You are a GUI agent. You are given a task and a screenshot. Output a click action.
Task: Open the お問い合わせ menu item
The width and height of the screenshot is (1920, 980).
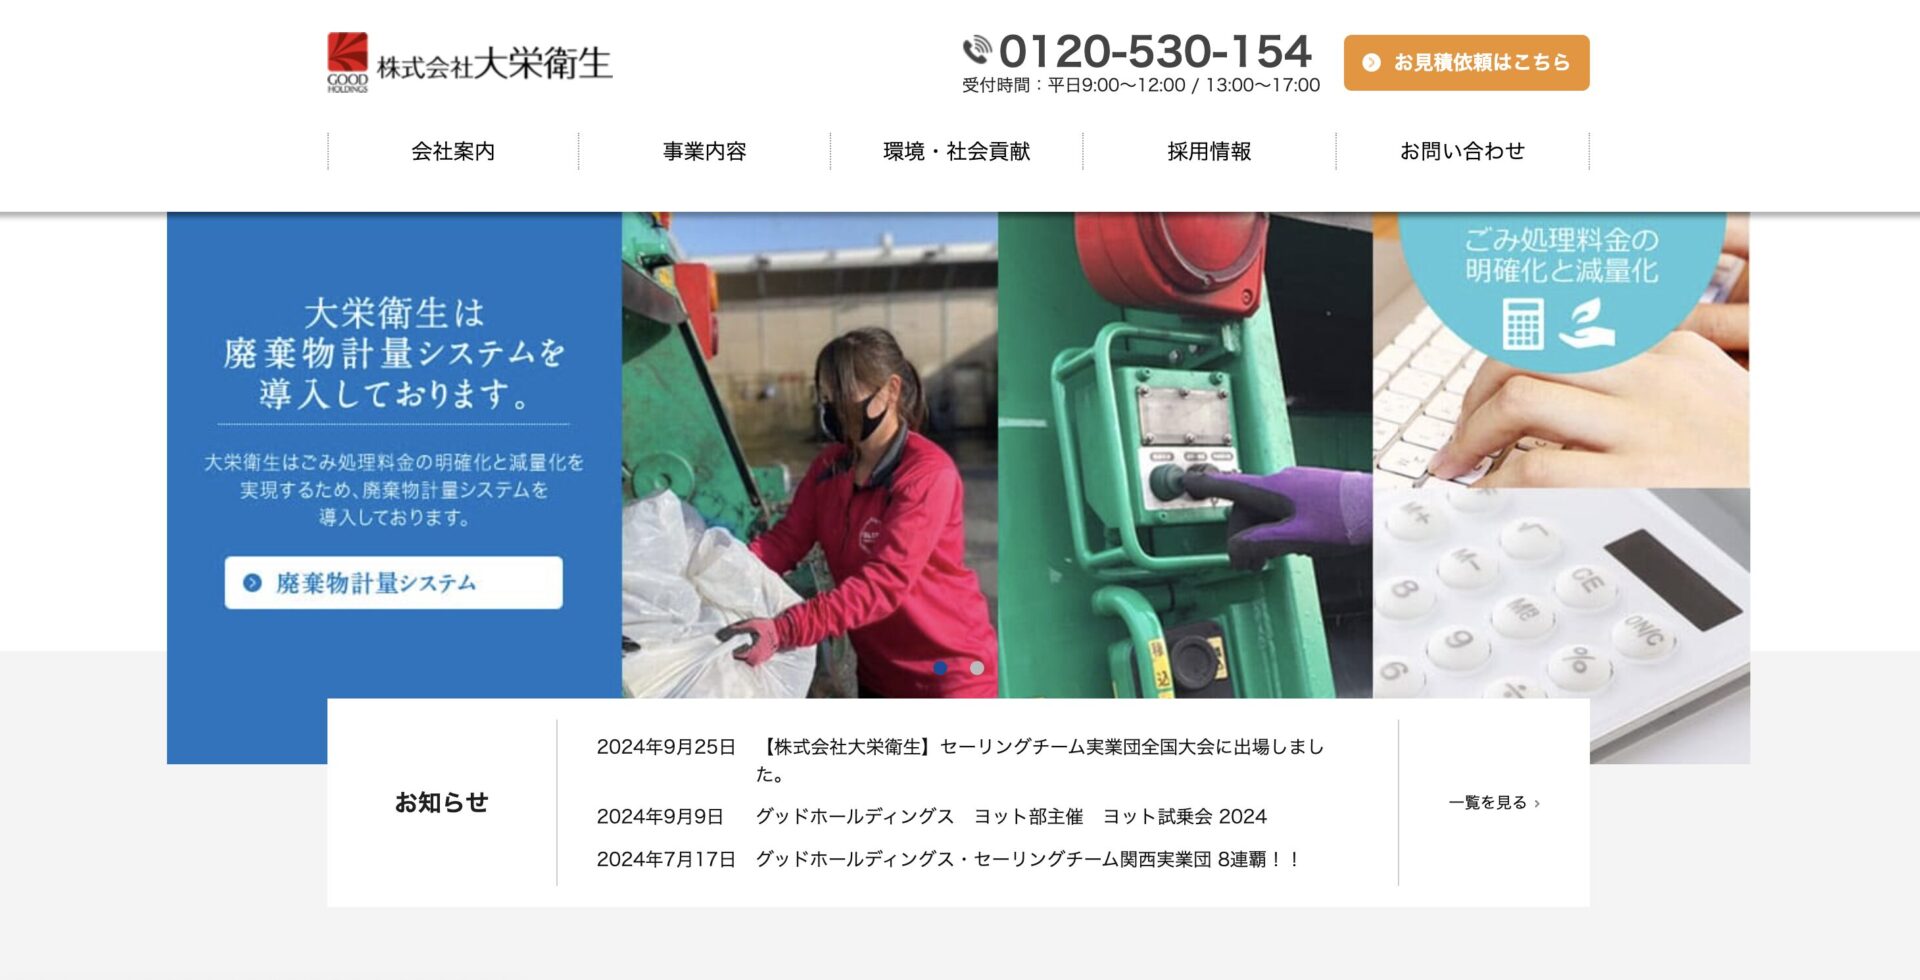1462,151
